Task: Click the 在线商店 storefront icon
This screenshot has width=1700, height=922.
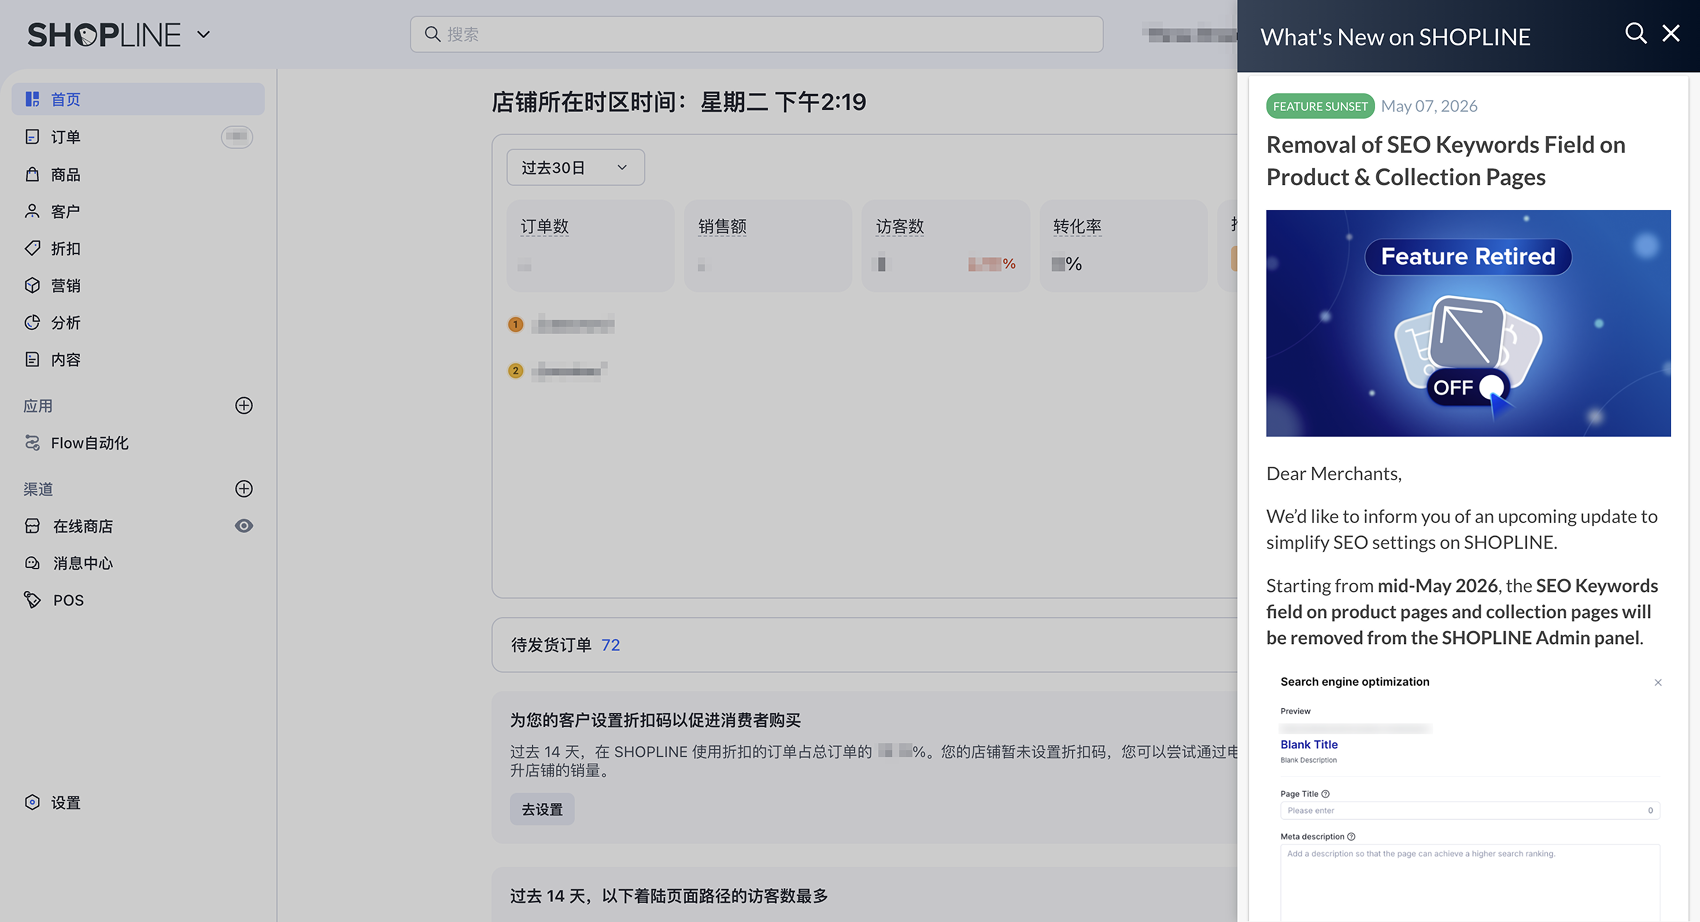Action: point(32,526)
